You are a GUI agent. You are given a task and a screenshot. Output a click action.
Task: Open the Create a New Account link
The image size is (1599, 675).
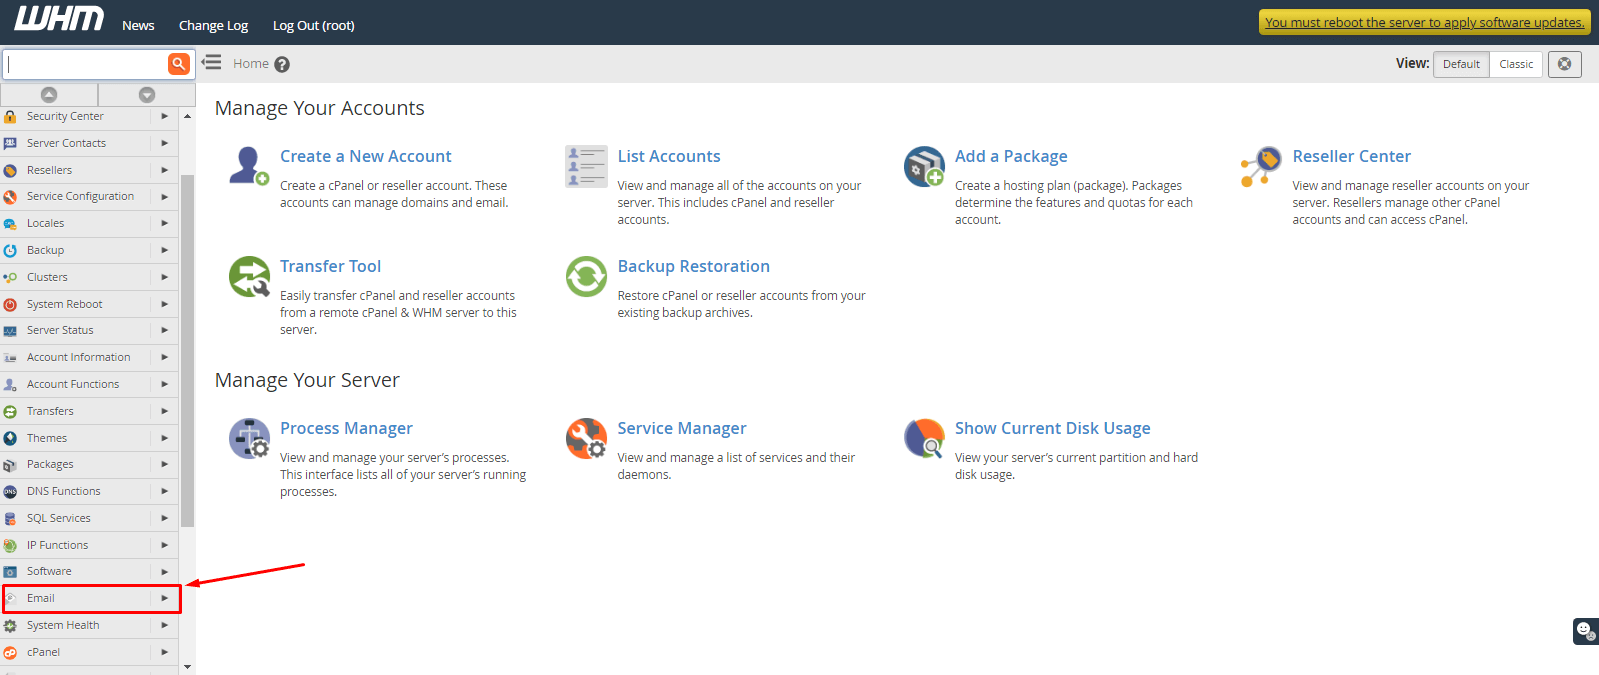[365, 156]
